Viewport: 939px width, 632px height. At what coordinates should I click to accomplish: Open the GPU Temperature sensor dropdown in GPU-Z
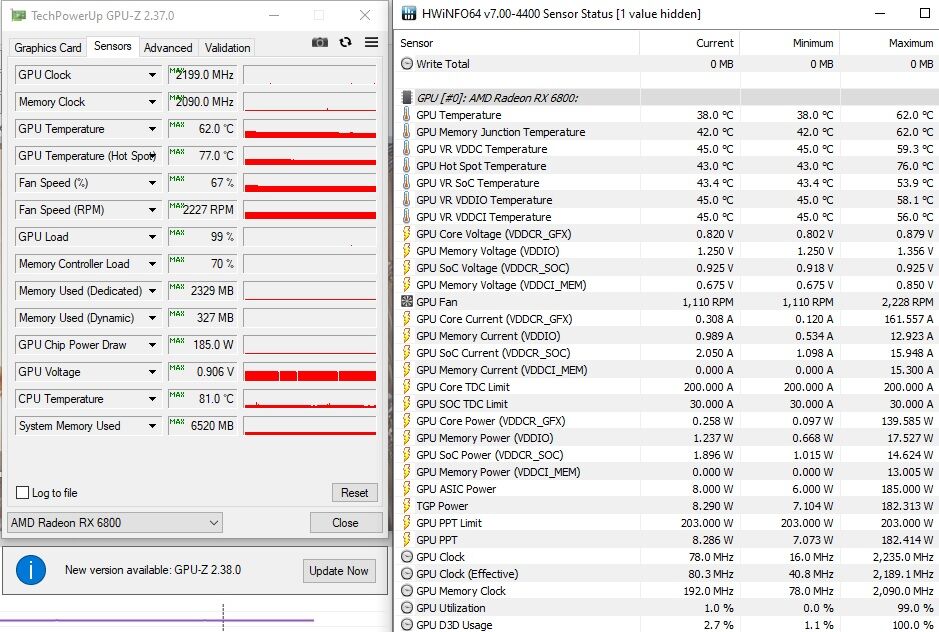[x=152, y=129]
